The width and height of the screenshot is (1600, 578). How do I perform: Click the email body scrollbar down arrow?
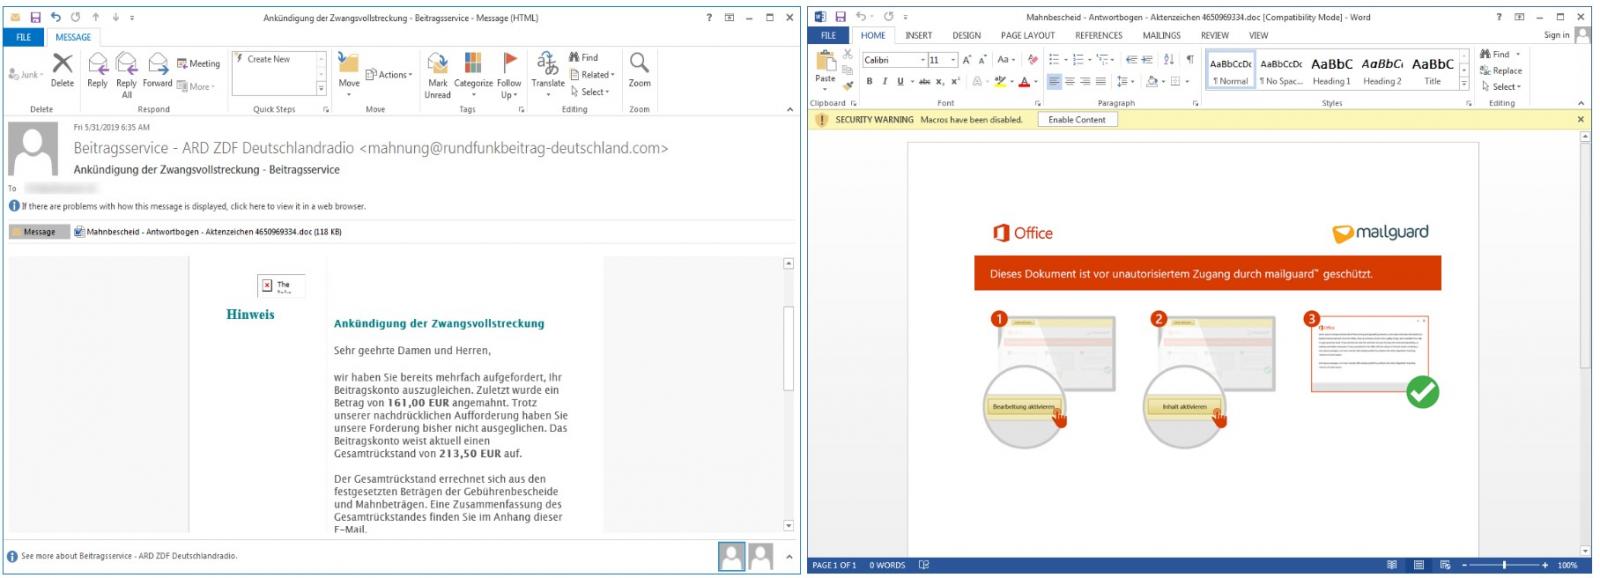tap(788, 526)
